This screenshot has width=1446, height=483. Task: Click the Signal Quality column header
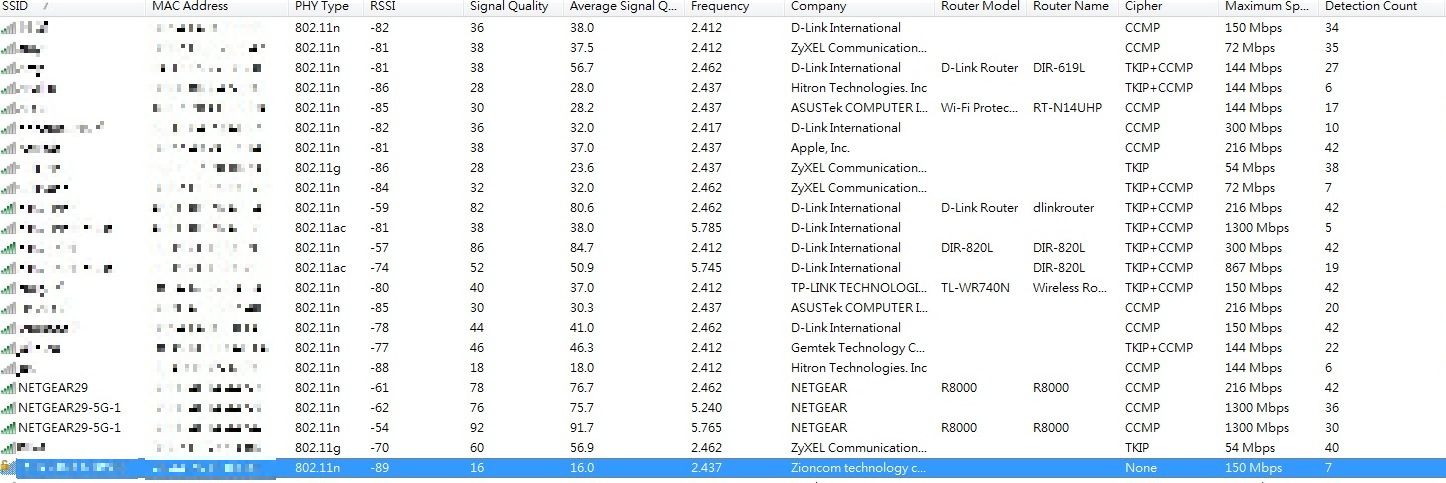pos(509,7)
